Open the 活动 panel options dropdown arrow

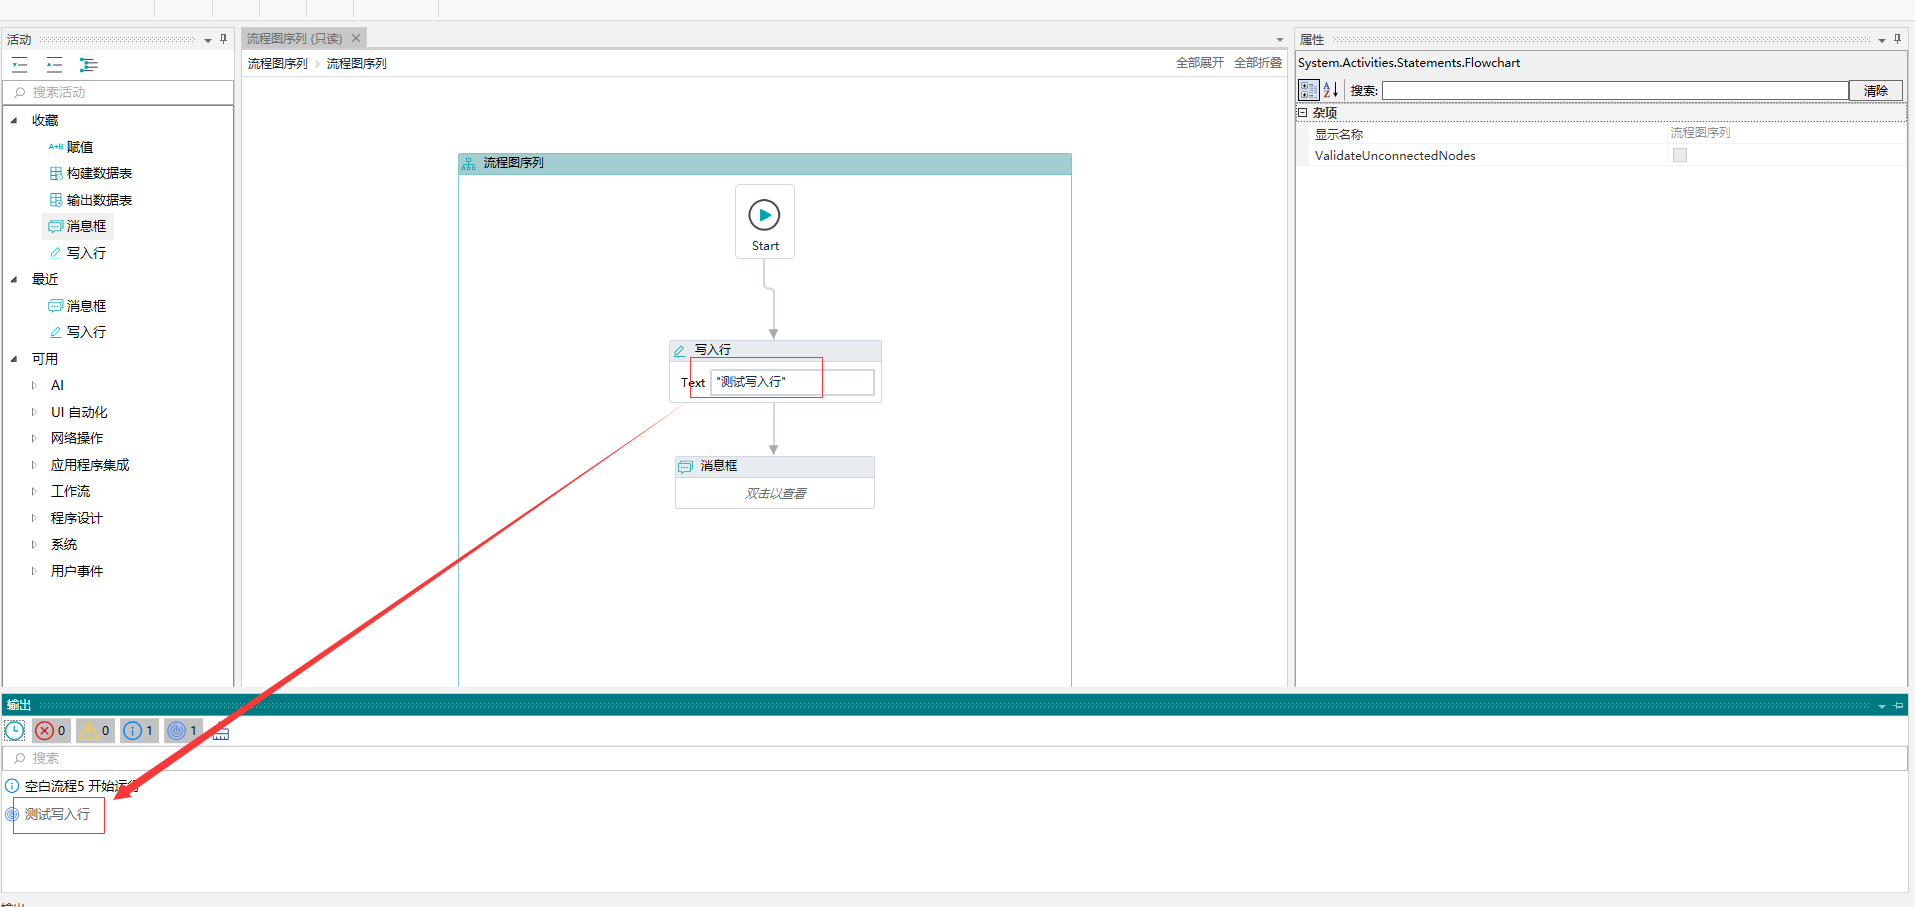(208, 40)
